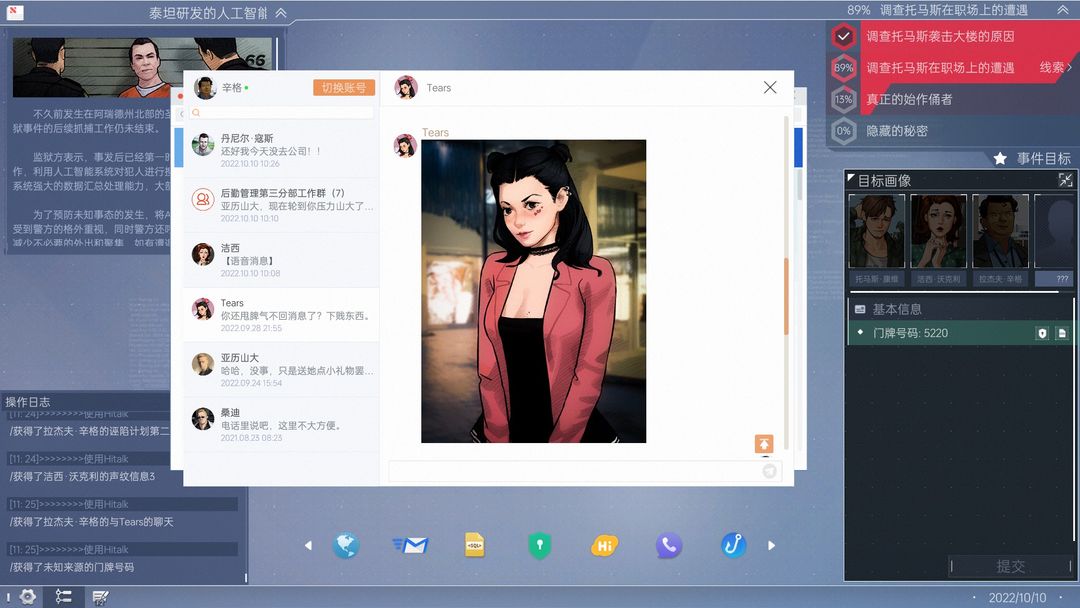Open the 丹尼尔·寇斯 conversation
This screenshot has height=608, width=1080.
281,150
